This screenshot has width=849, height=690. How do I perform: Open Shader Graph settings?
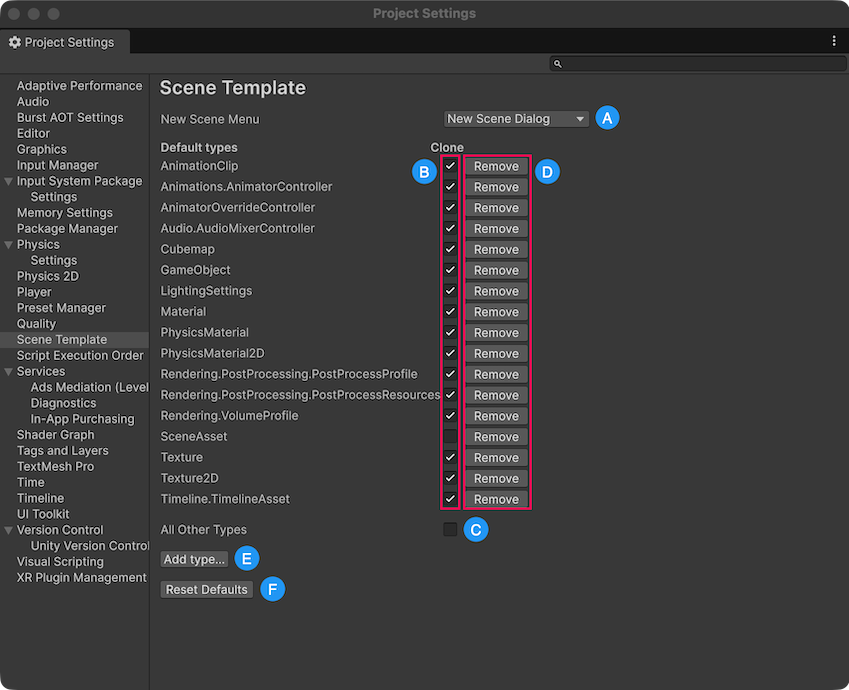(x=55, y=435)
